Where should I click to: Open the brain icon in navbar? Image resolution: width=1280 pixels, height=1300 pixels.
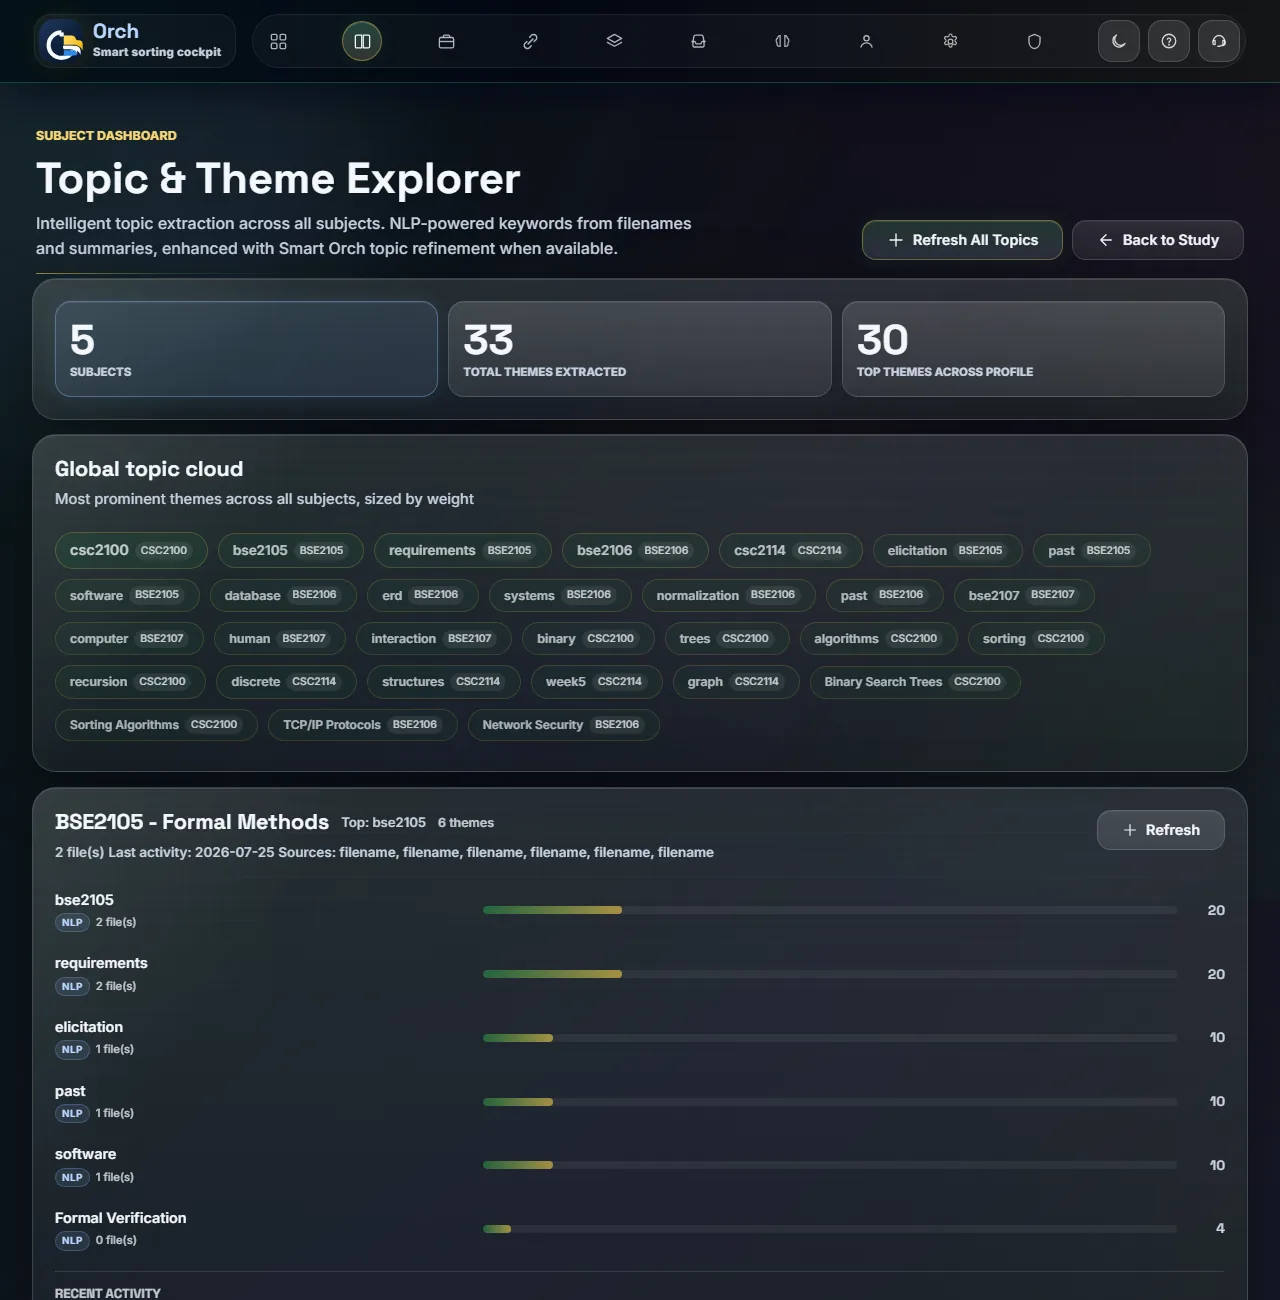(782, 41)
